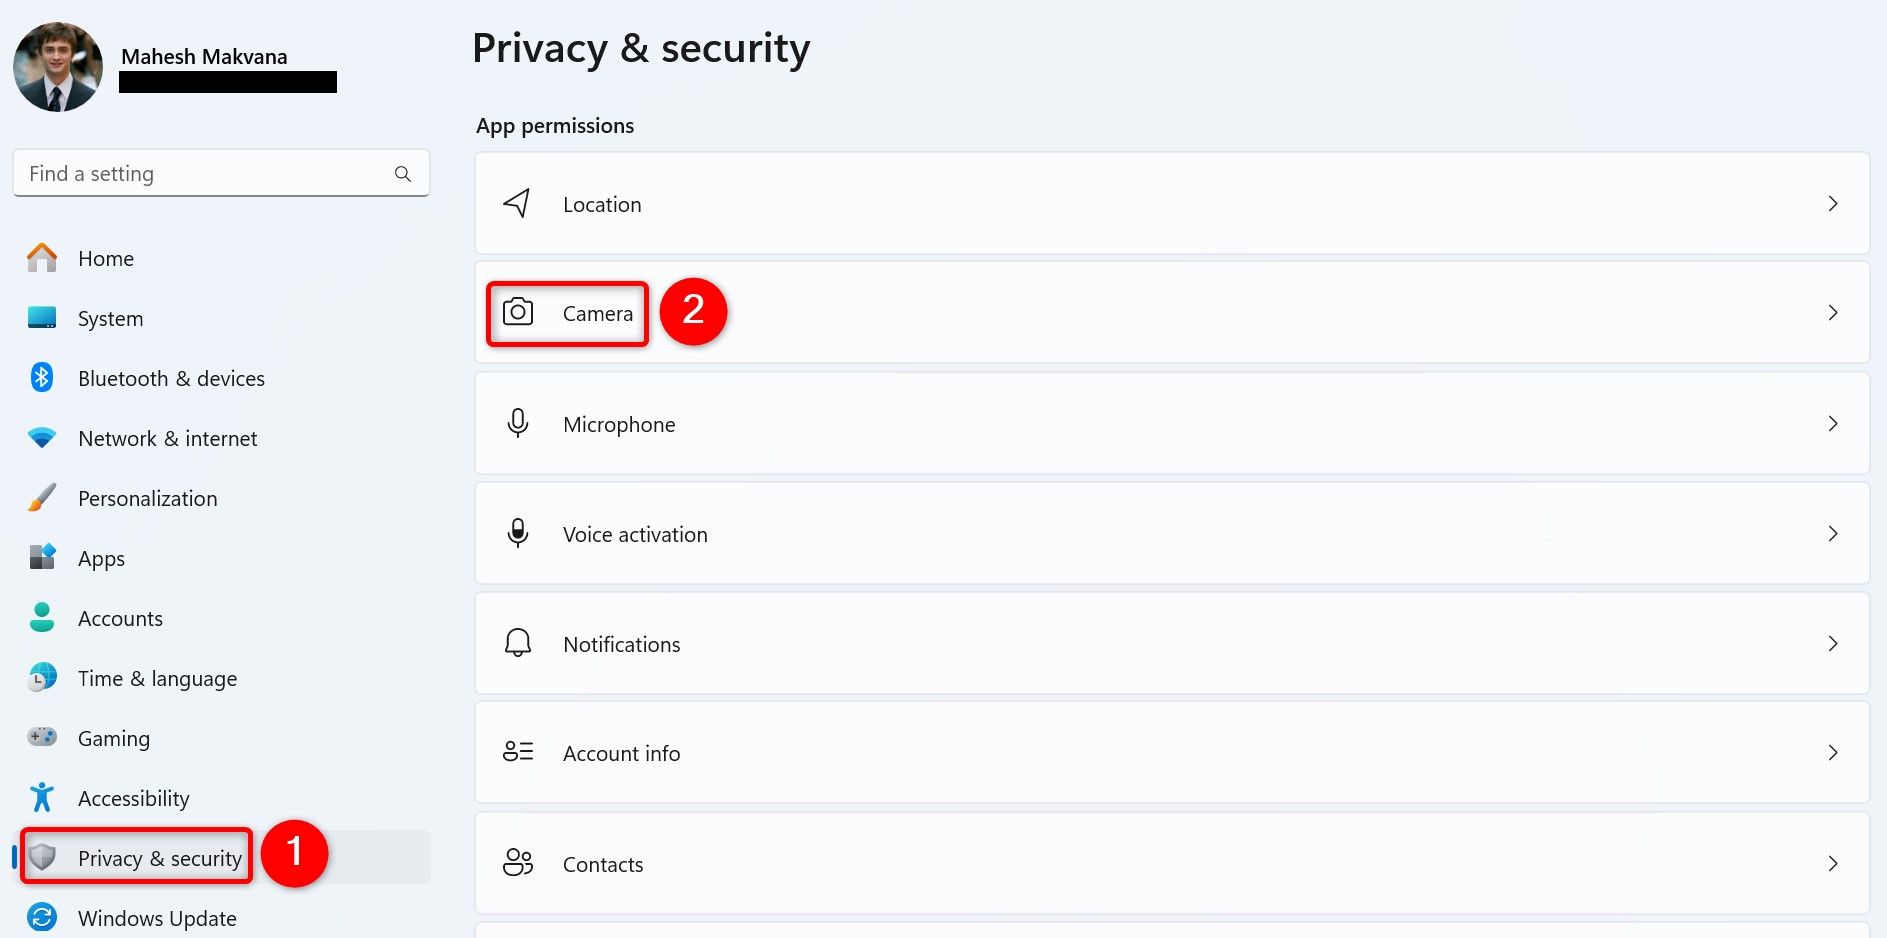Viewport: 1887px width, 938px height.
Task: Open Accounts settings
Action: click(x=120, y=618)
